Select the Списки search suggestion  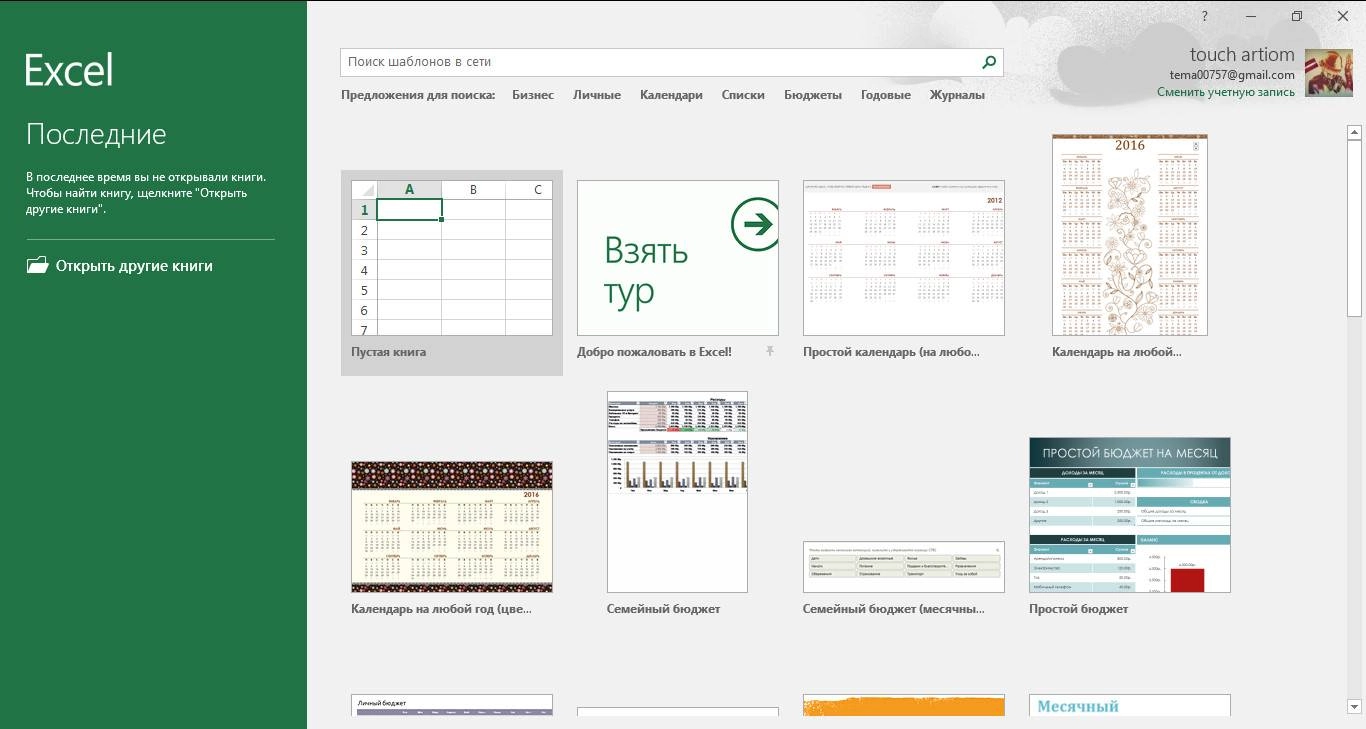[x=743, y=95]
